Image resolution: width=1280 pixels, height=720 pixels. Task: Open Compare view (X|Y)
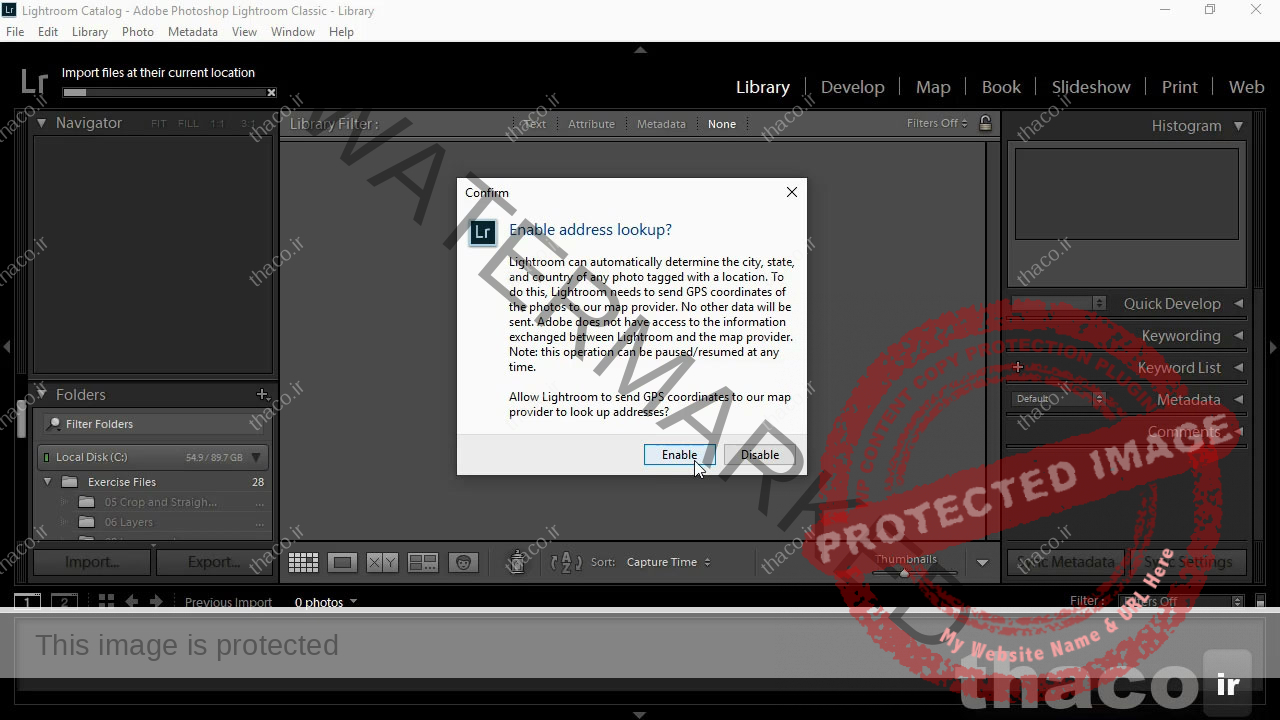pos(382,563)
